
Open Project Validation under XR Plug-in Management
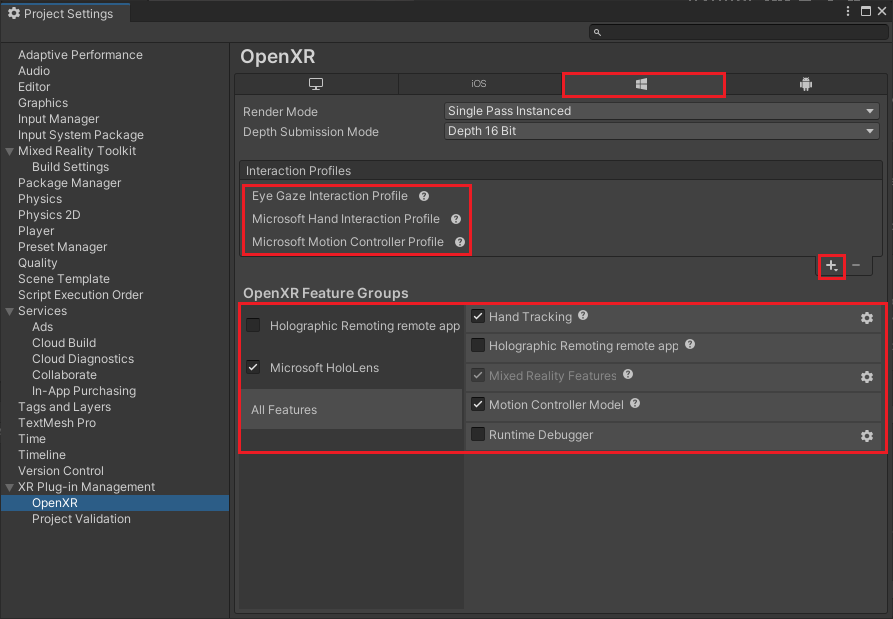tap(81, 519)
